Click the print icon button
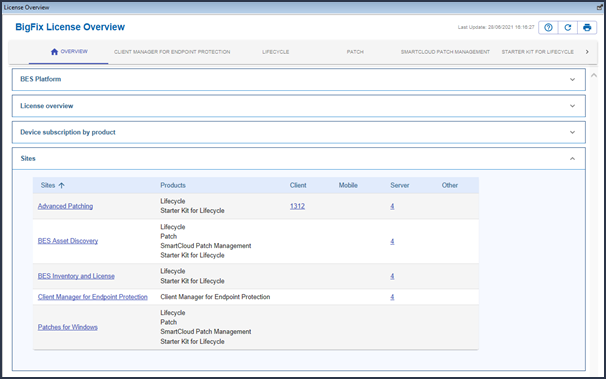The width and height of the screenshot is (606, 379). [x=587, y=27]
